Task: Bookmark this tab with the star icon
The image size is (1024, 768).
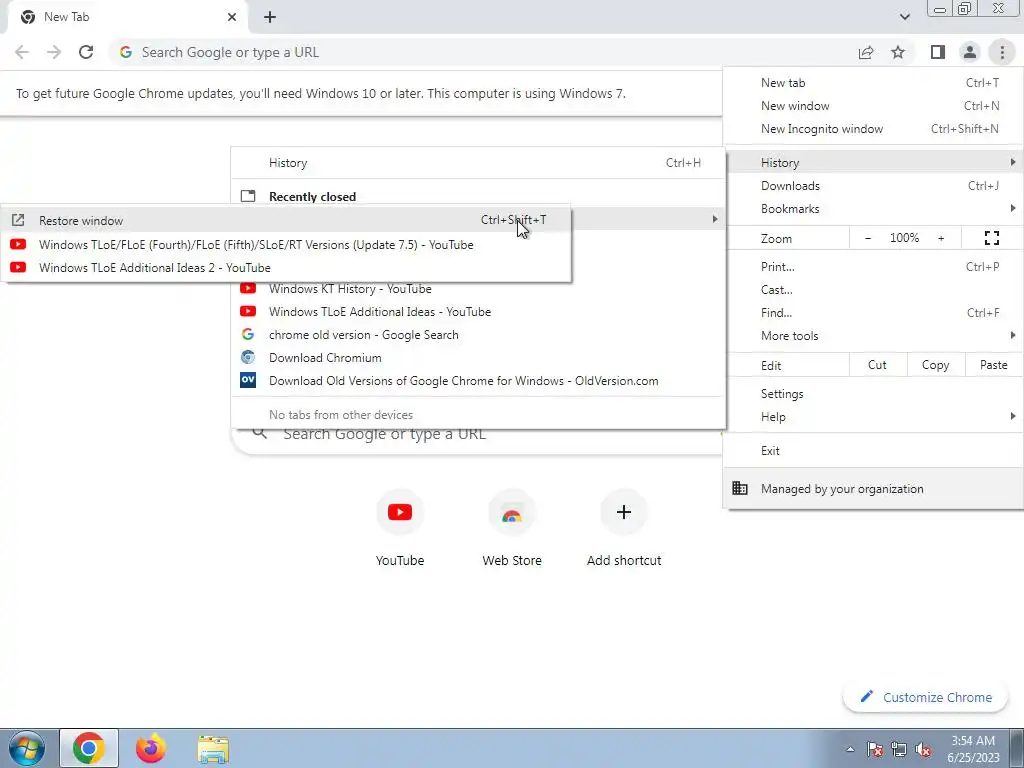Action: pyautogui.click(x=898, y=52)
